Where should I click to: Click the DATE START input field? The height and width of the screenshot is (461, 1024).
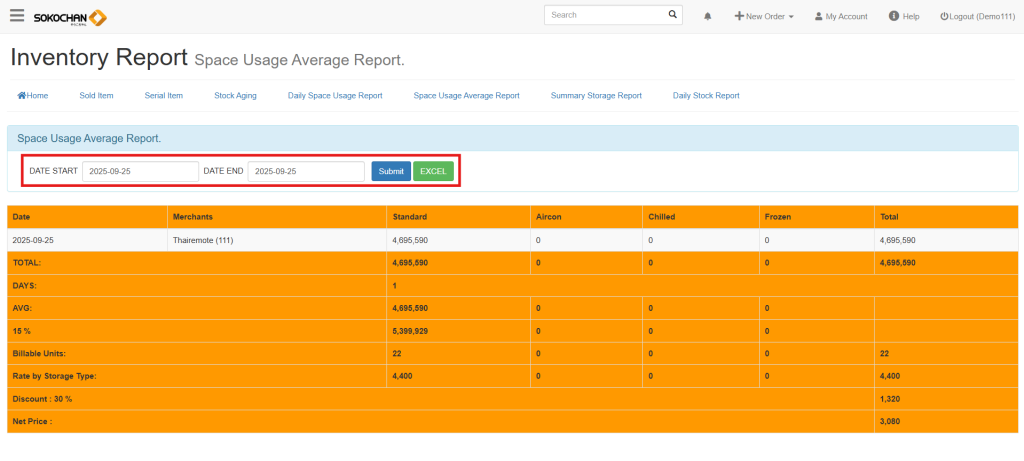[x=140, y=172]
